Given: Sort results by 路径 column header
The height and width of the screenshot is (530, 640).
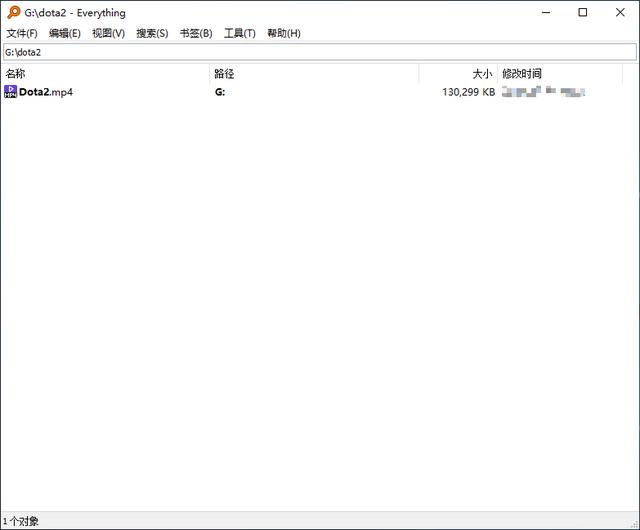Looking at the screenshot, I should click(314, 73).
